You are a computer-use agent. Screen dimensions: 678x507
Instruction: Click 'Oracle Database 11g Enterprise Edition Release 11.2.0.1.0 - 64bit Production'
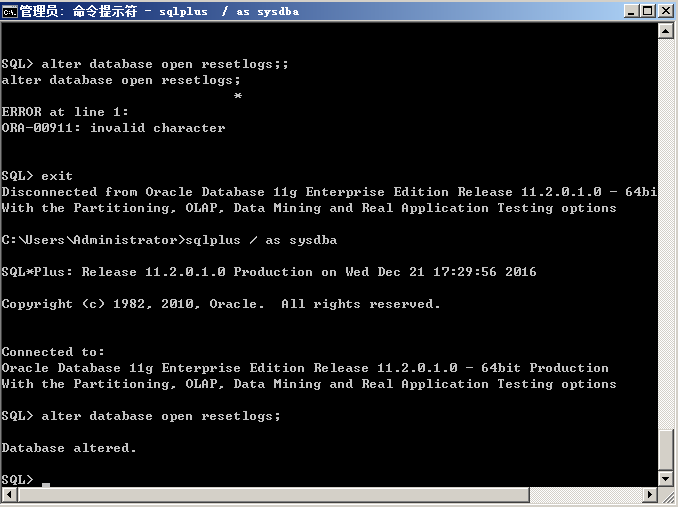pos(305,368)
